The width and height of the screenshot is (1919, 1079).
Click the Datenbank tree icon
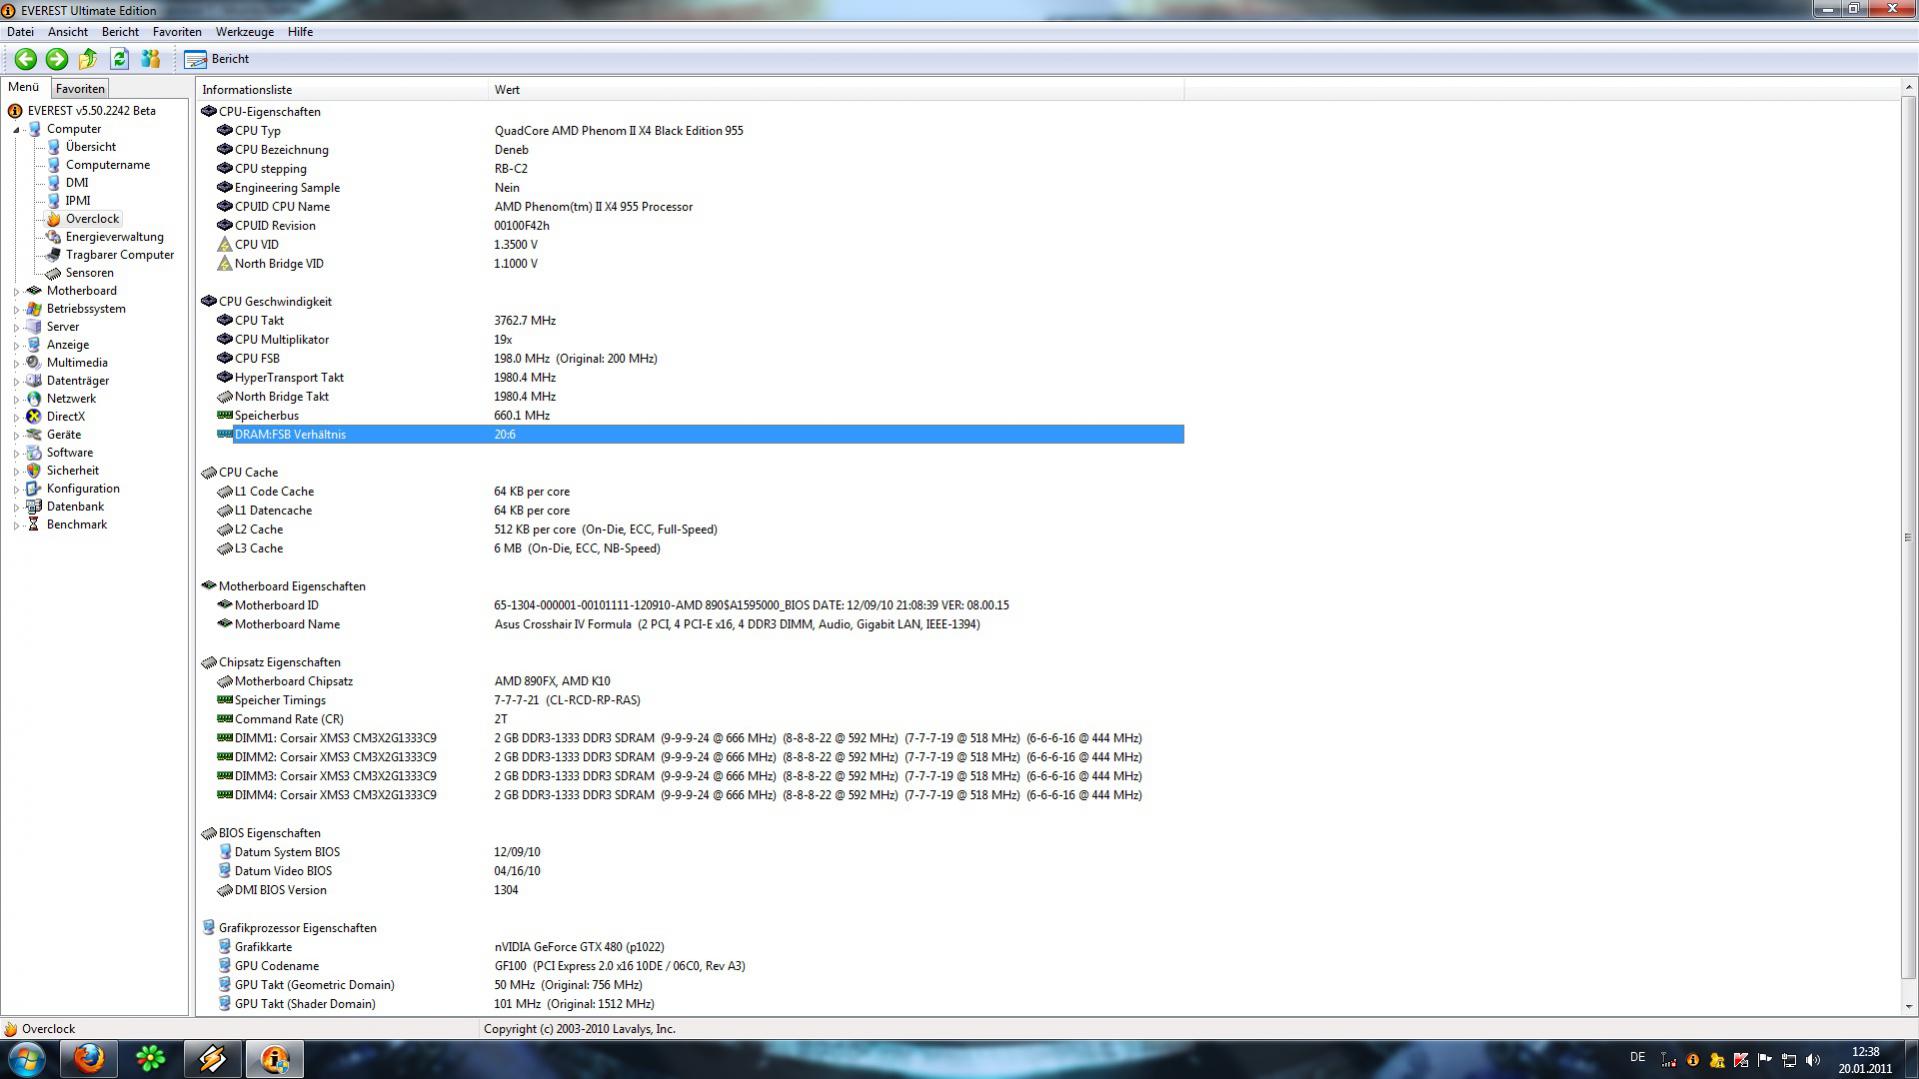click(x=34, y=507)
